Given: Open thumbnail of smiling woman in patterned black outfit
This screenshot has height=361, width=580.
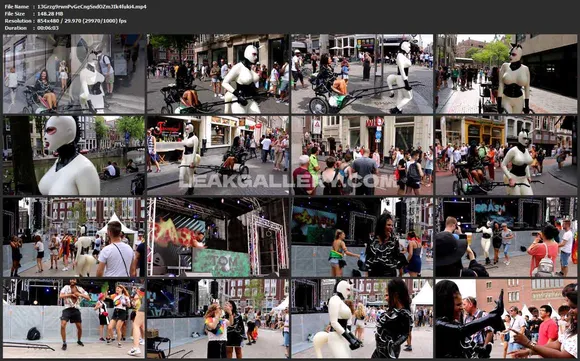Looking at the screenshot, I should pos(362,237).
